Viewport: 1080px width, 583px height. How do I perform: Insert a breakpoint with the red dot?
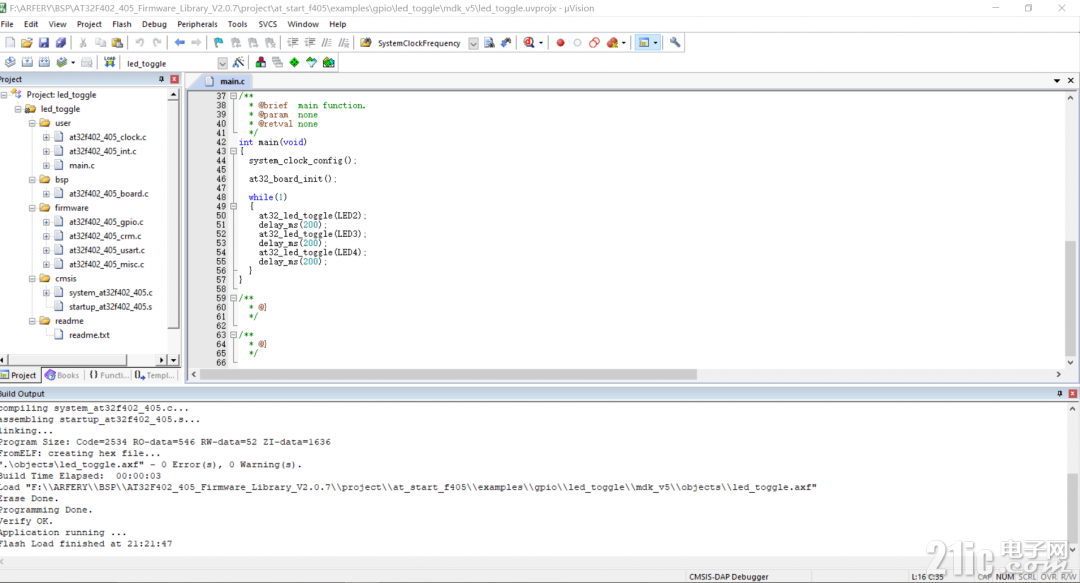[x=560, y=43]
